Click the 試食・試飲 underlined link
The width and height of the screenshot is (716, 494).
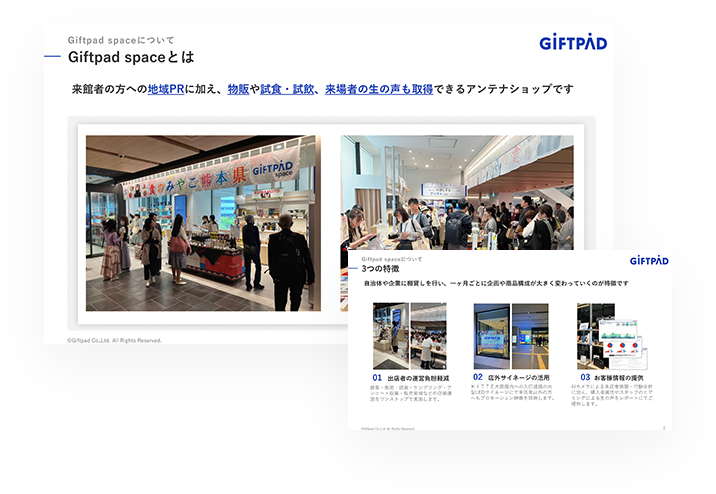pyautogui.click(x=286, y=90)
